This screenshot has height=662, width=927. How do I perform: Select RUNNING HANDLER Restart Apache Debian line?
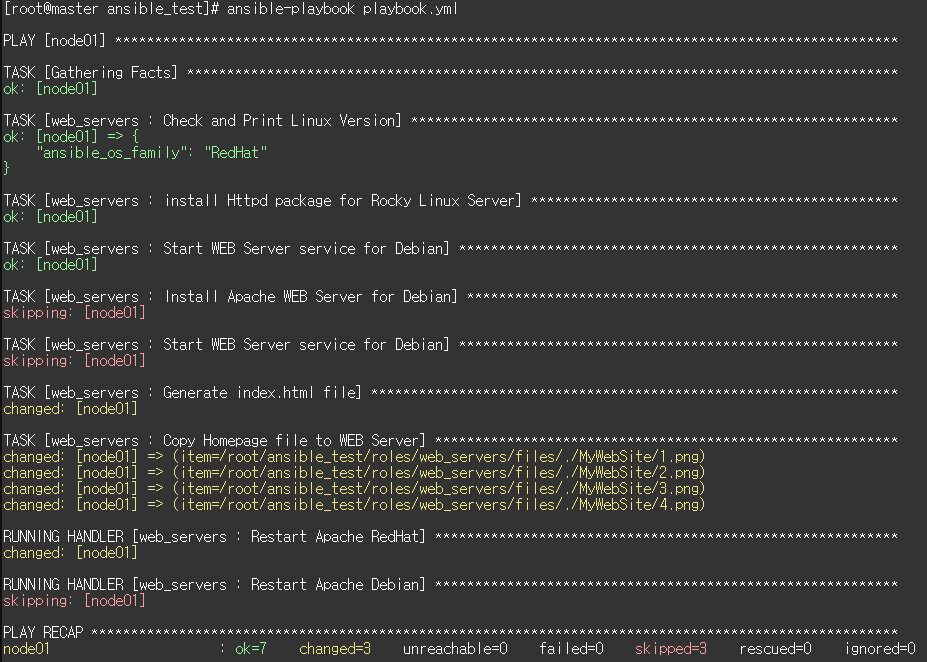pos(450,585)
